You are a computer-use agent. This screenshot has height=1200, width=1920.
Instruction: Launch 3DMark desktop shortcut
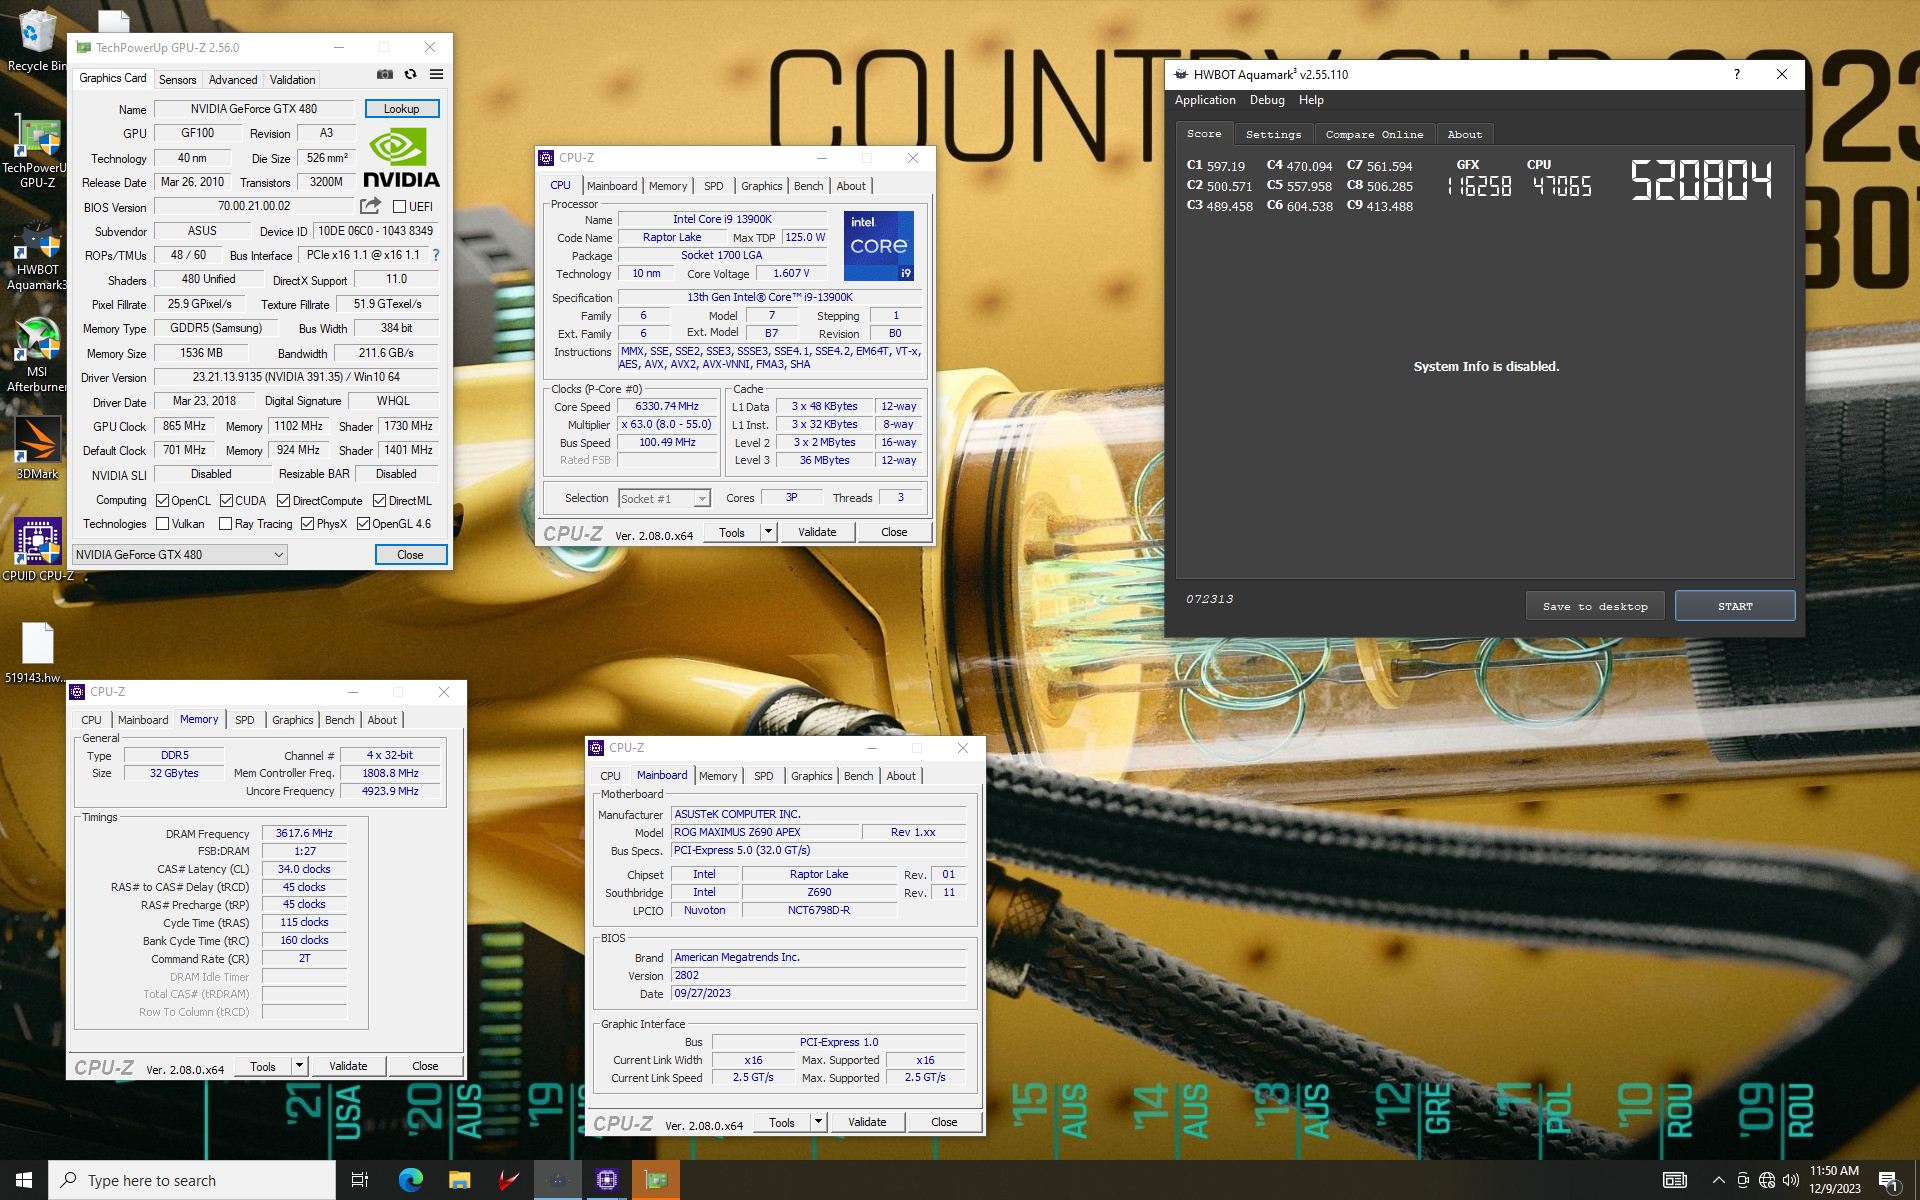pos(36,448)
